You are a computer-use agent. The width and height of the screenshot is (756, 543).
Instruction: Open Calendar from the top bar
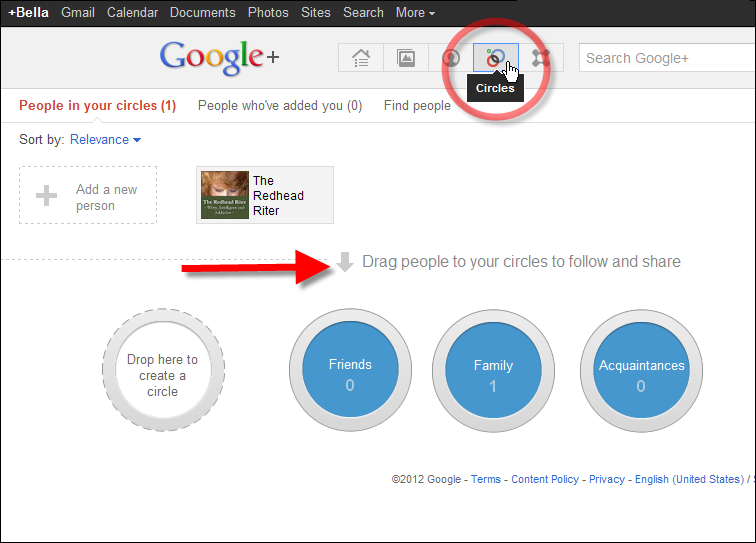pyautogui.click(x=132, y=13)
